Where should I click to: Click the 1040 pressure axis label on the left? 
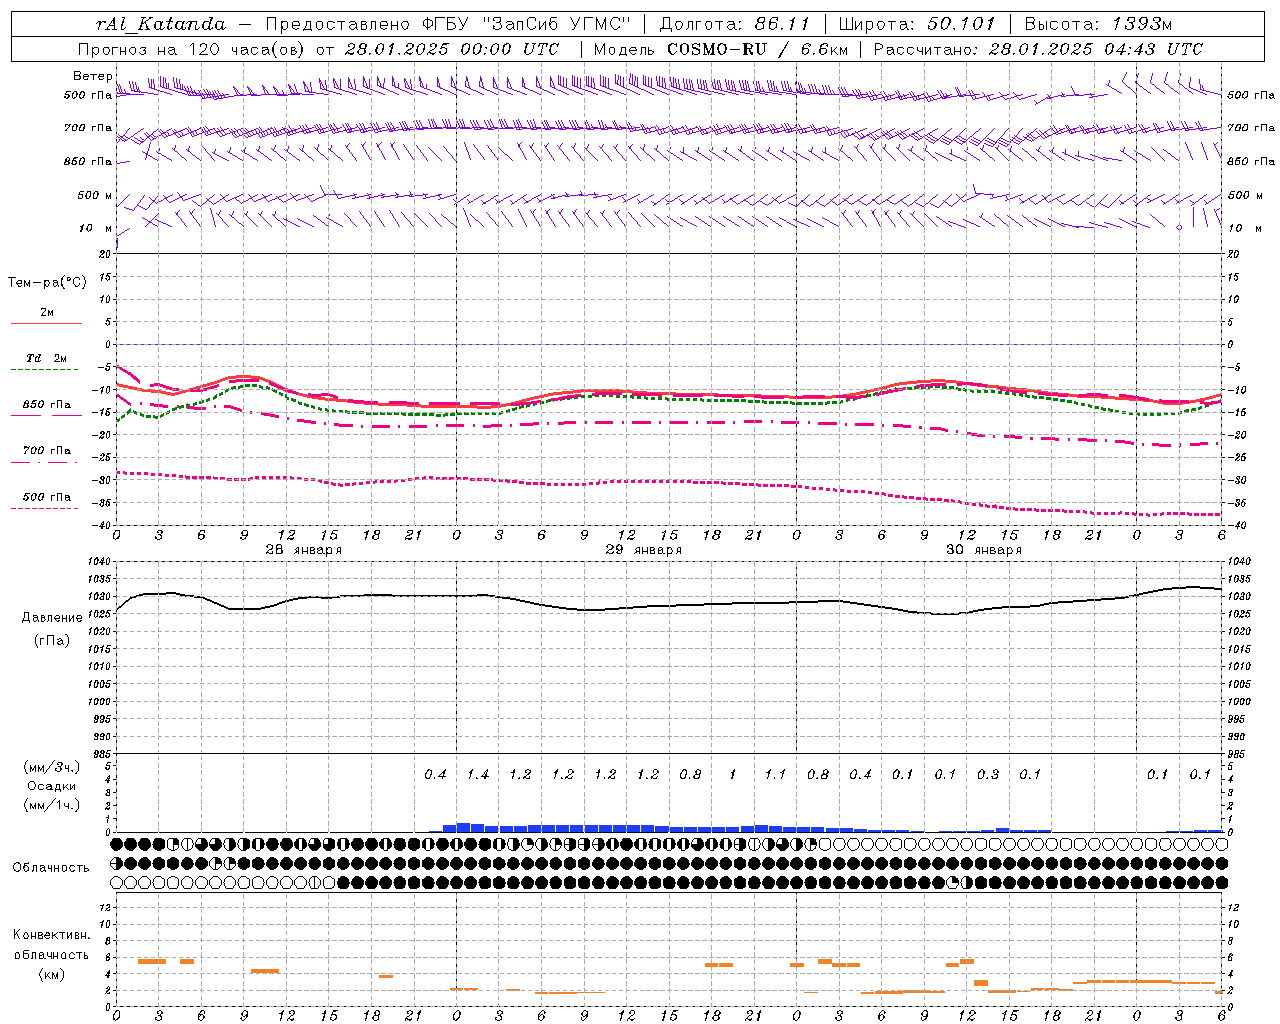click(98, 562)
